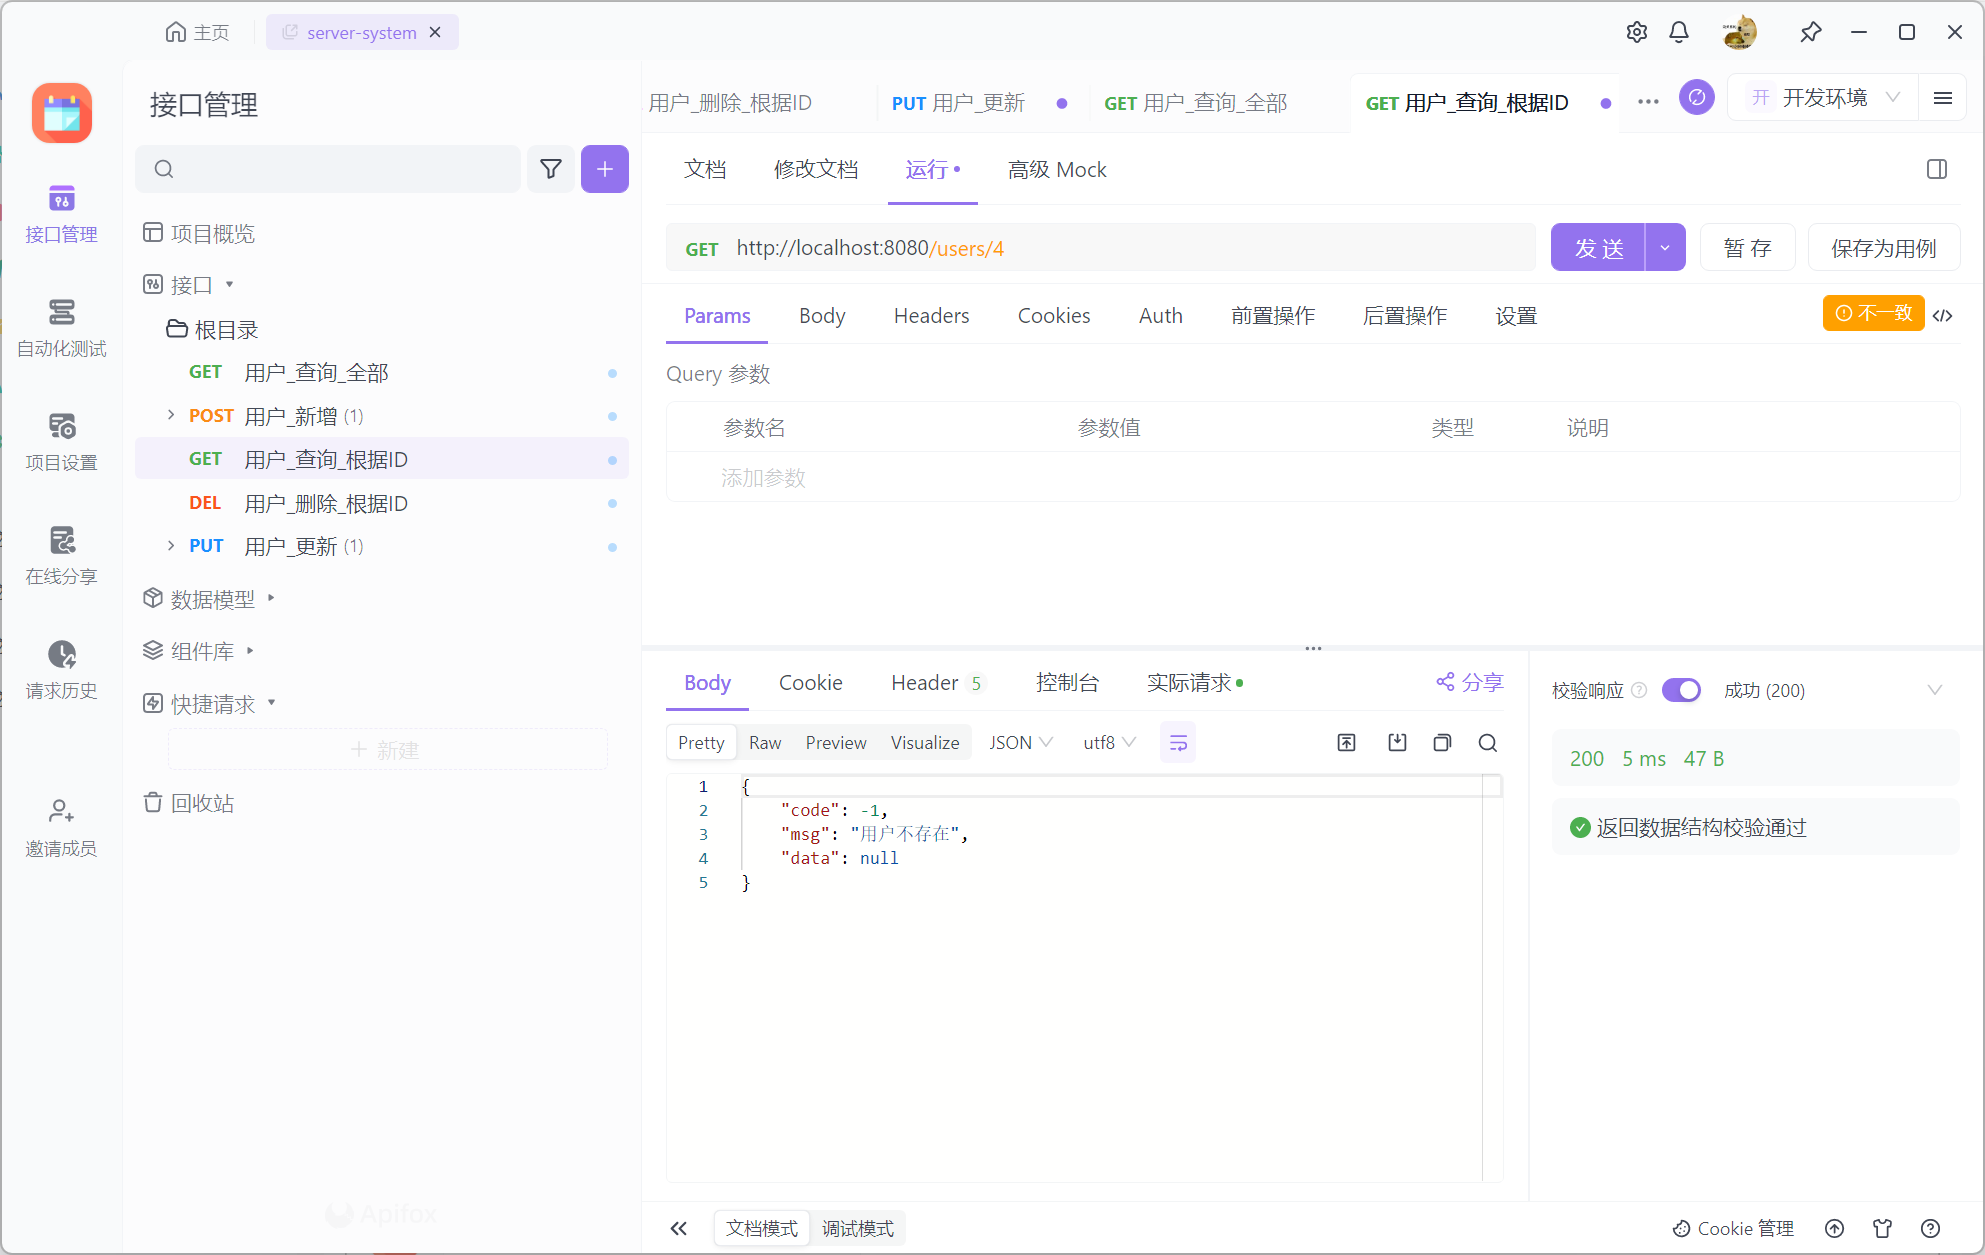Open 项目设置 in the left sidebar
Image resolution: width=1985 pixels, height=1255 pixels.
(61, 442)
